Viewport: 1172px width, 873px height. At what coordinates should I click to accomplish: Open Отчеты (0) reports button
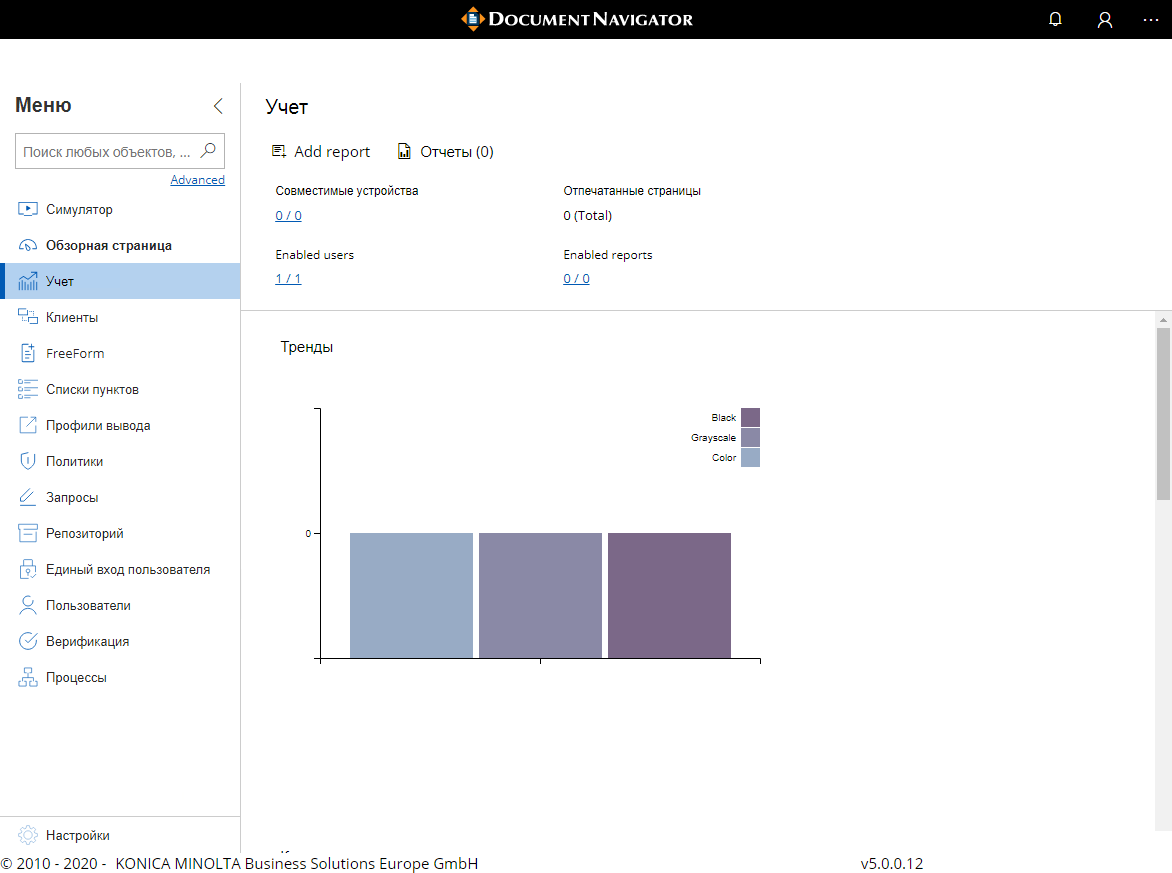pos(445,152)
